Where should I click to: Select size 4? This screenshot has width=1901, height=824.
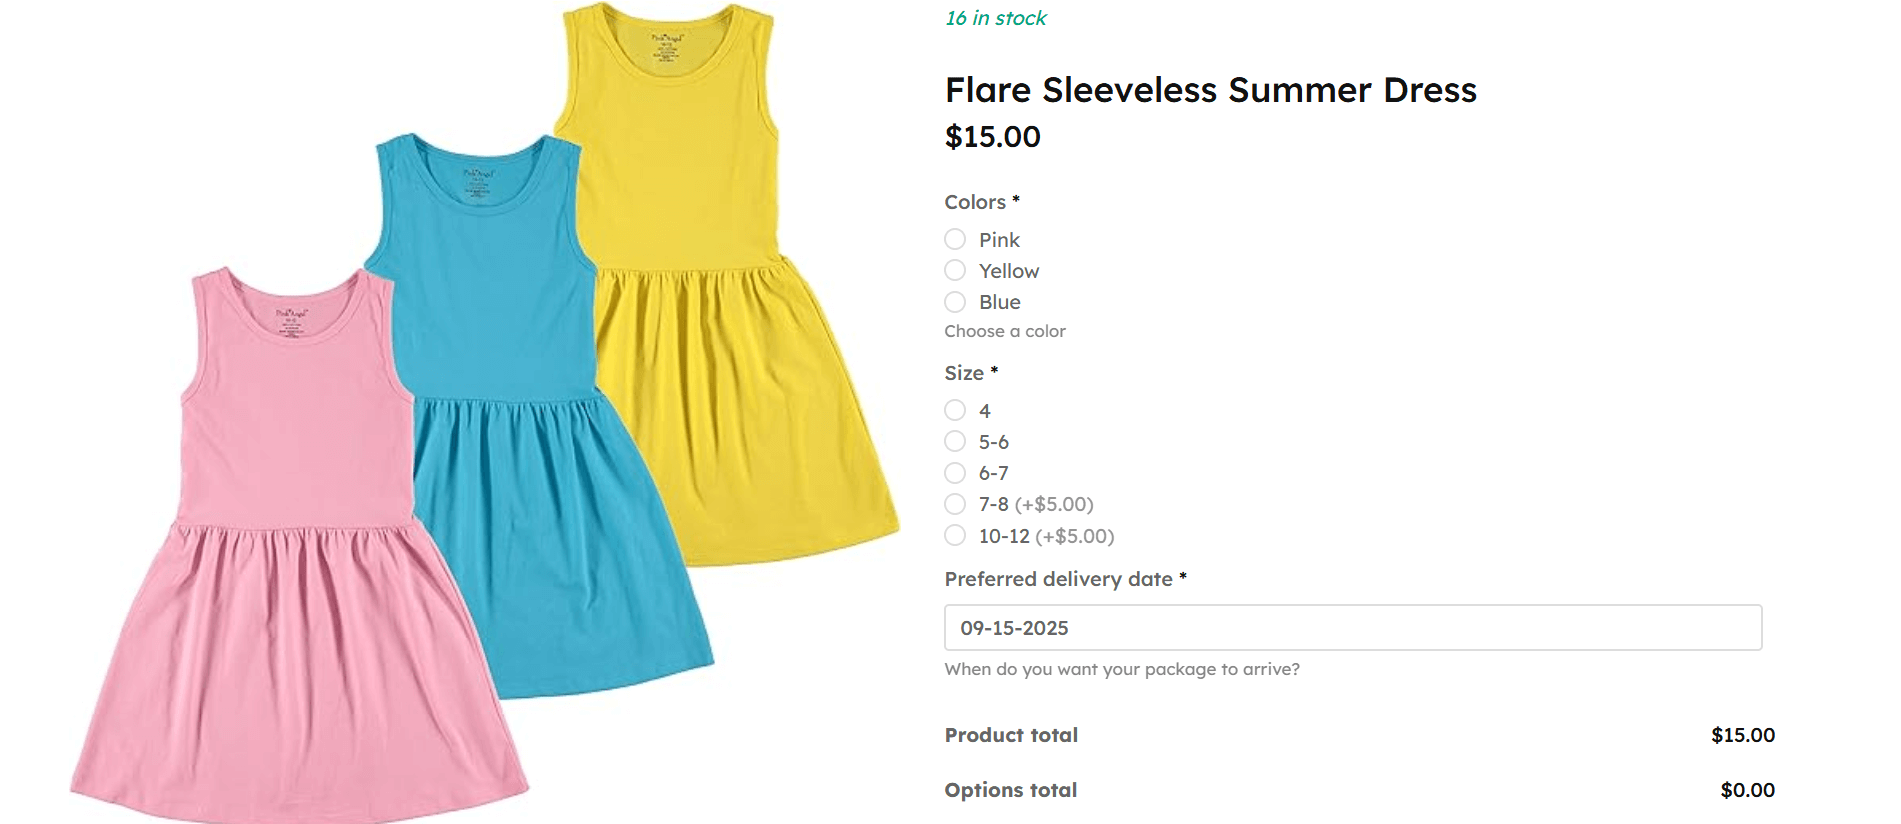[955, 411]
